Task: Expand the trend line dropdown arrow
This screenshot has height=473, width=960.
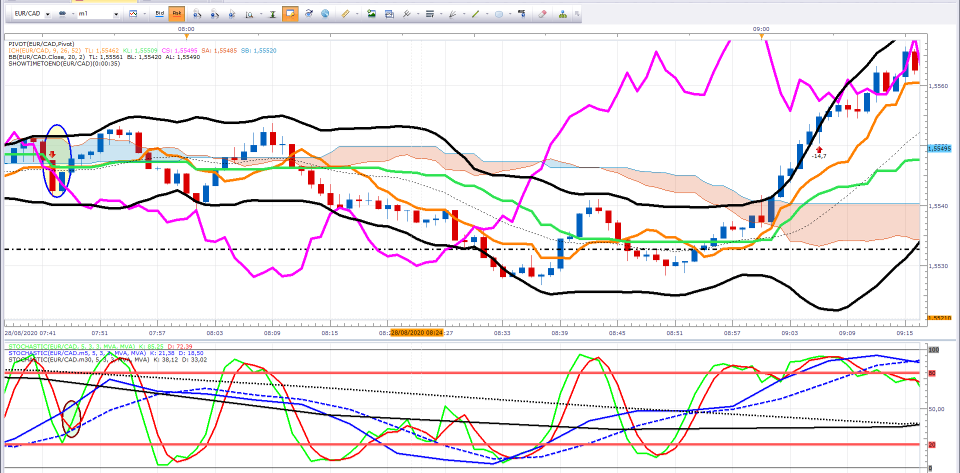Action: (x=487, y=13)
